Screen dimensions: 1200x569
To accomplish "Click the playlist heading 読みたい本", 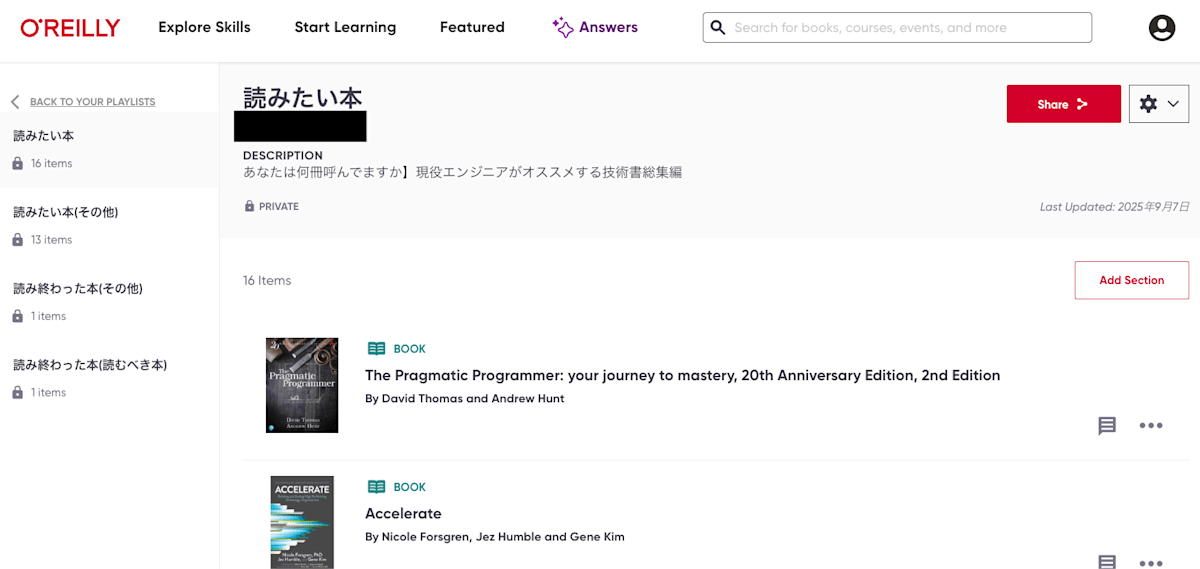I will [303, 97].
